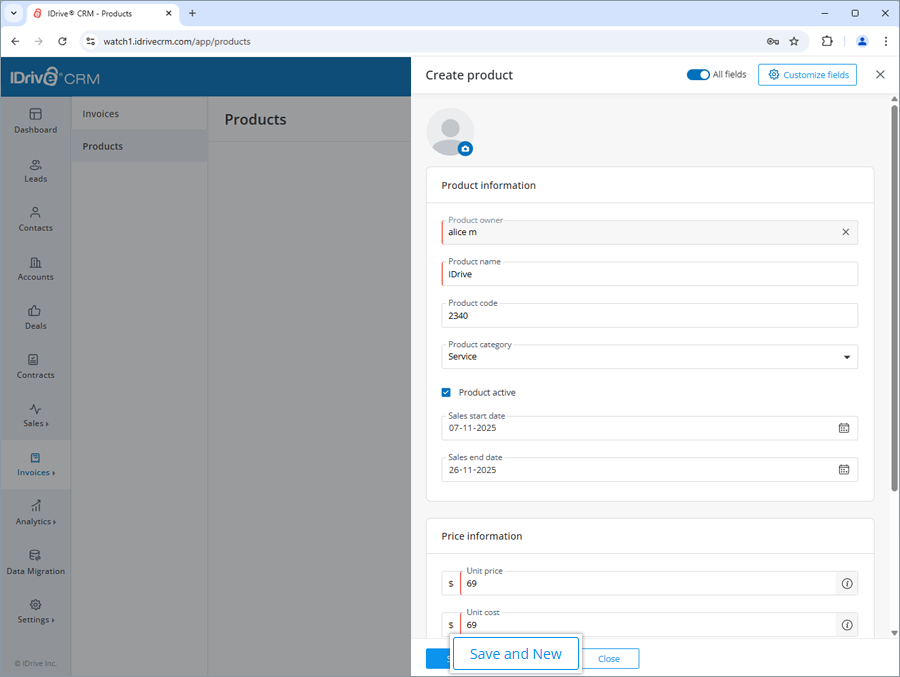900x677 pixels.
Task: Select the Leads sidebar icon
Action: 35,171
